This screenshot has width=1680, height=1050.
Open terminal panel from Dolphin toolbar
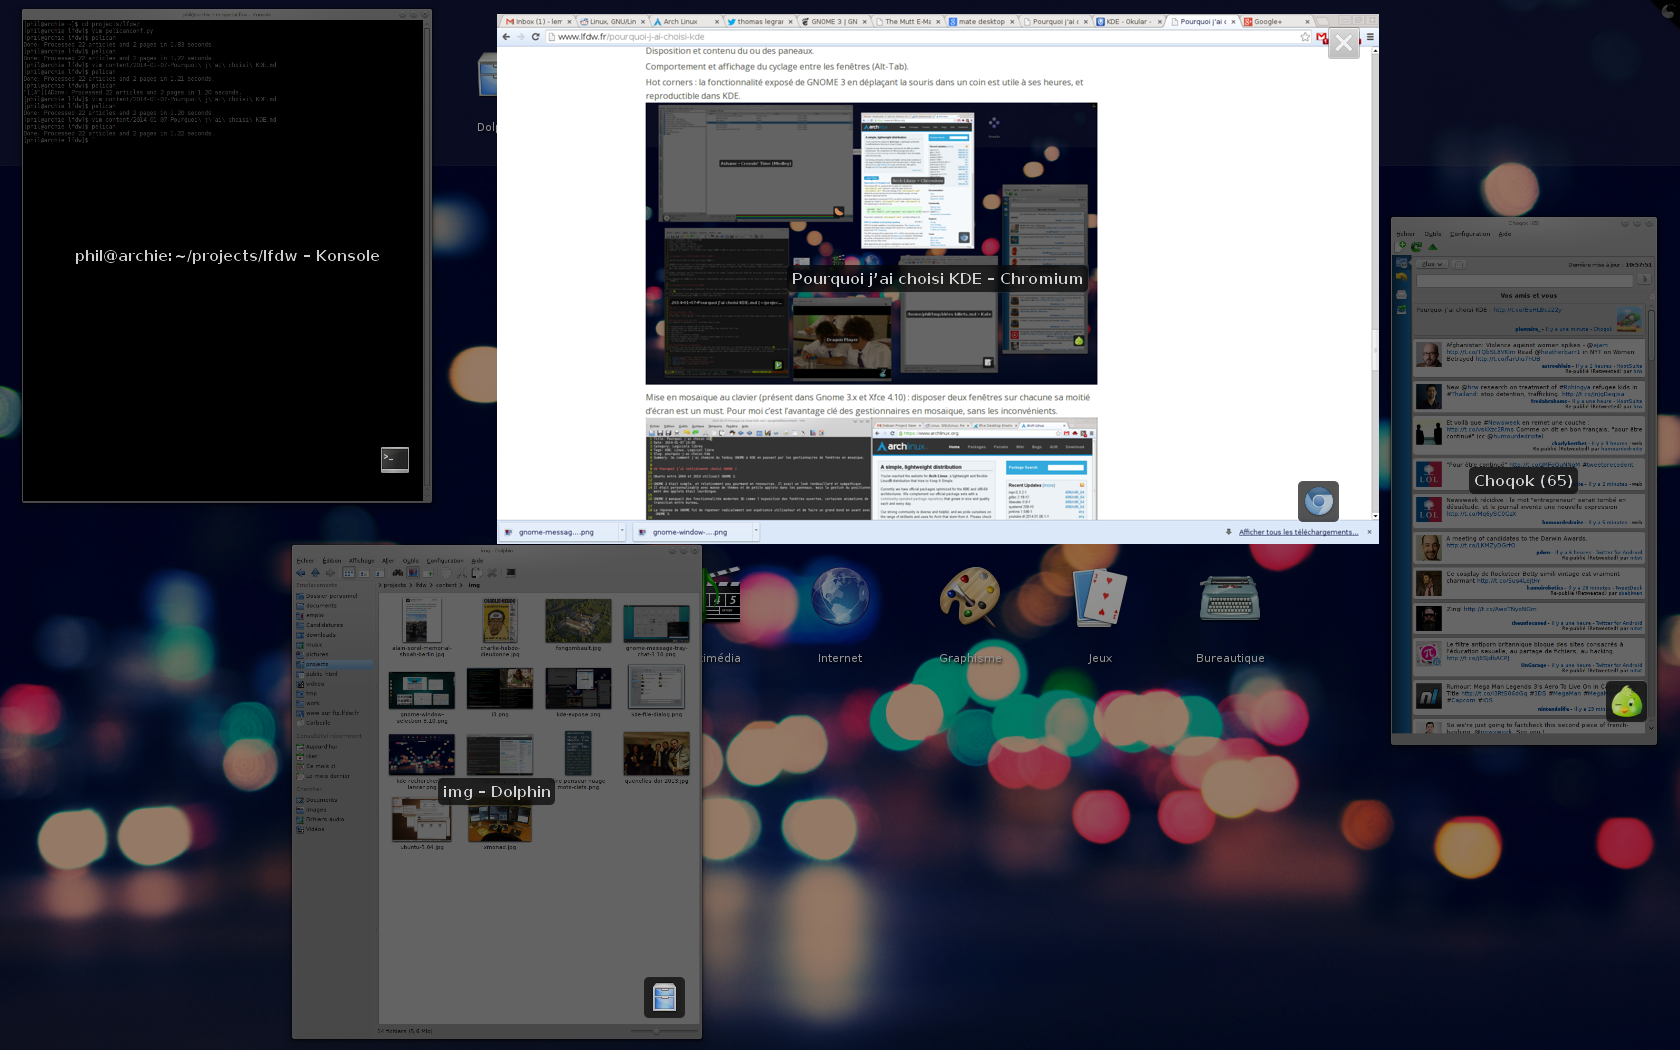[x=511, y=573]
